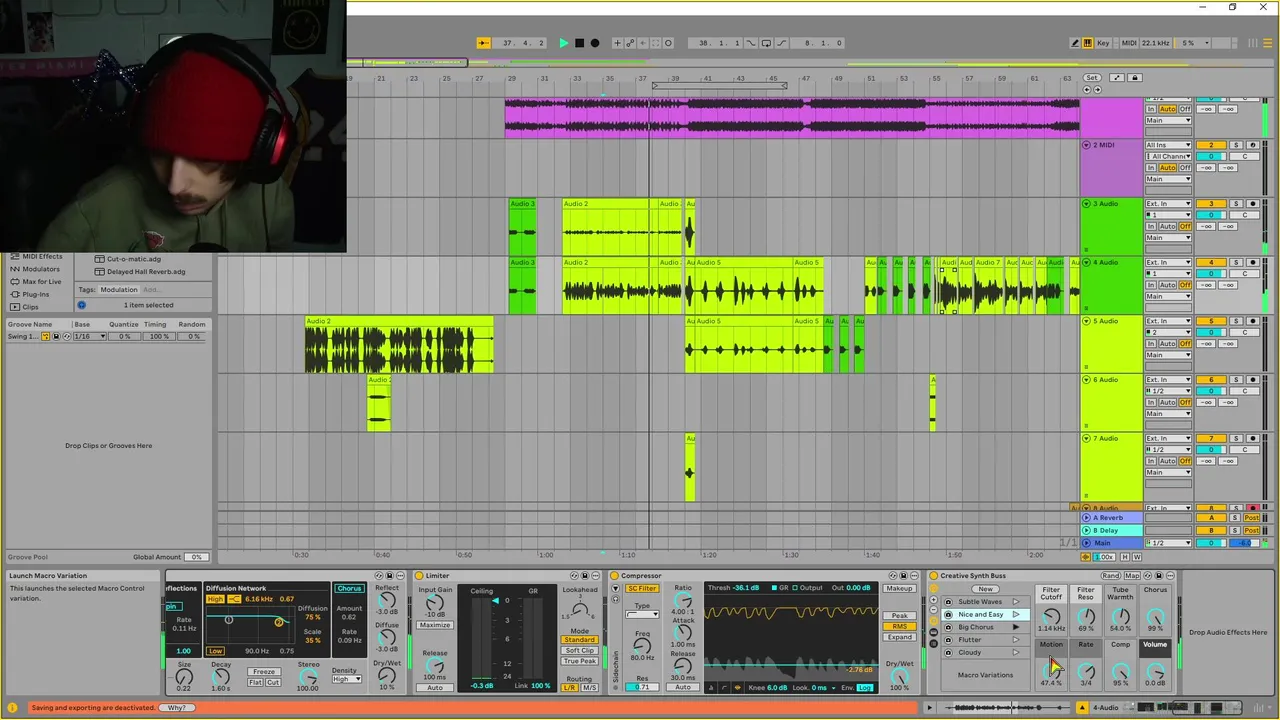The image size is (1280, 720).
Task: Set monitor to In on 6 Audio
Action: pyautogui.click(x=1151, y=402)
